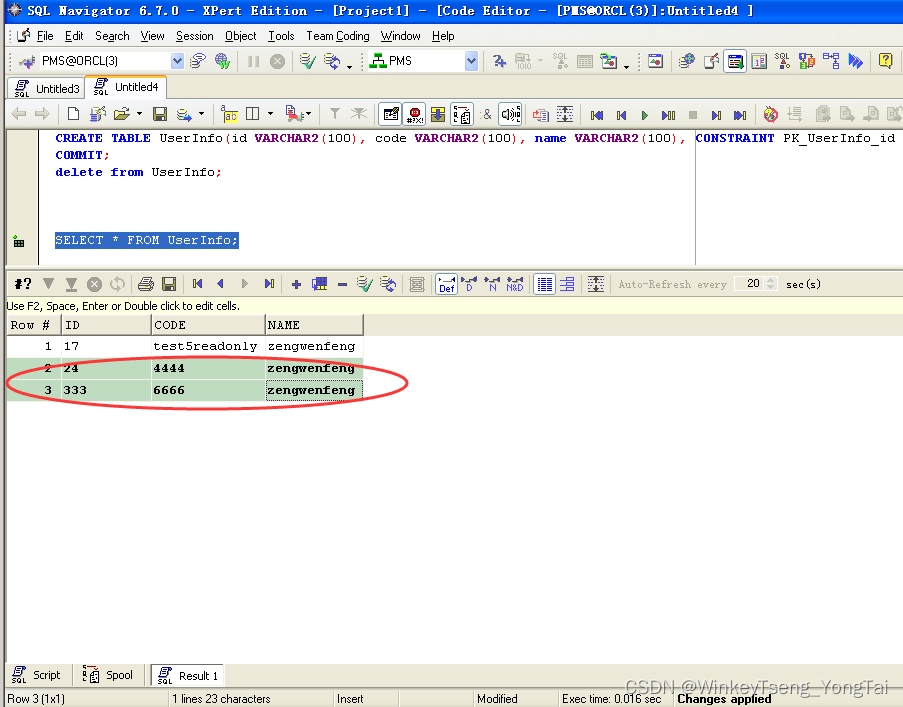Click the printer icon in results toolbar
Viewport: 903px width, 707px height.
[146, 284]
